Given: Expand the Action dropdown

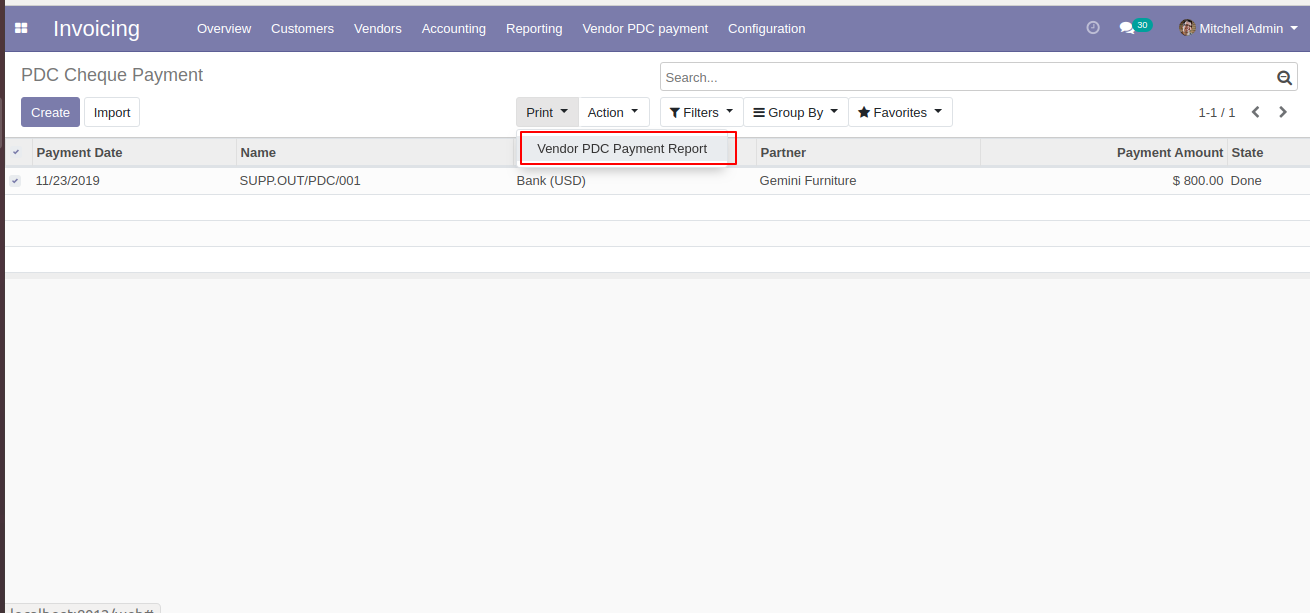Looking at the screenshot, I should 613,112.
